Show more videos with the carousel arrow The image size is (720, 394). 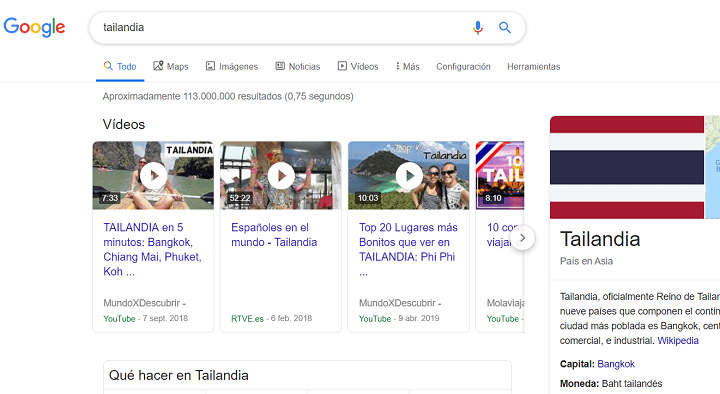(522, 237)
